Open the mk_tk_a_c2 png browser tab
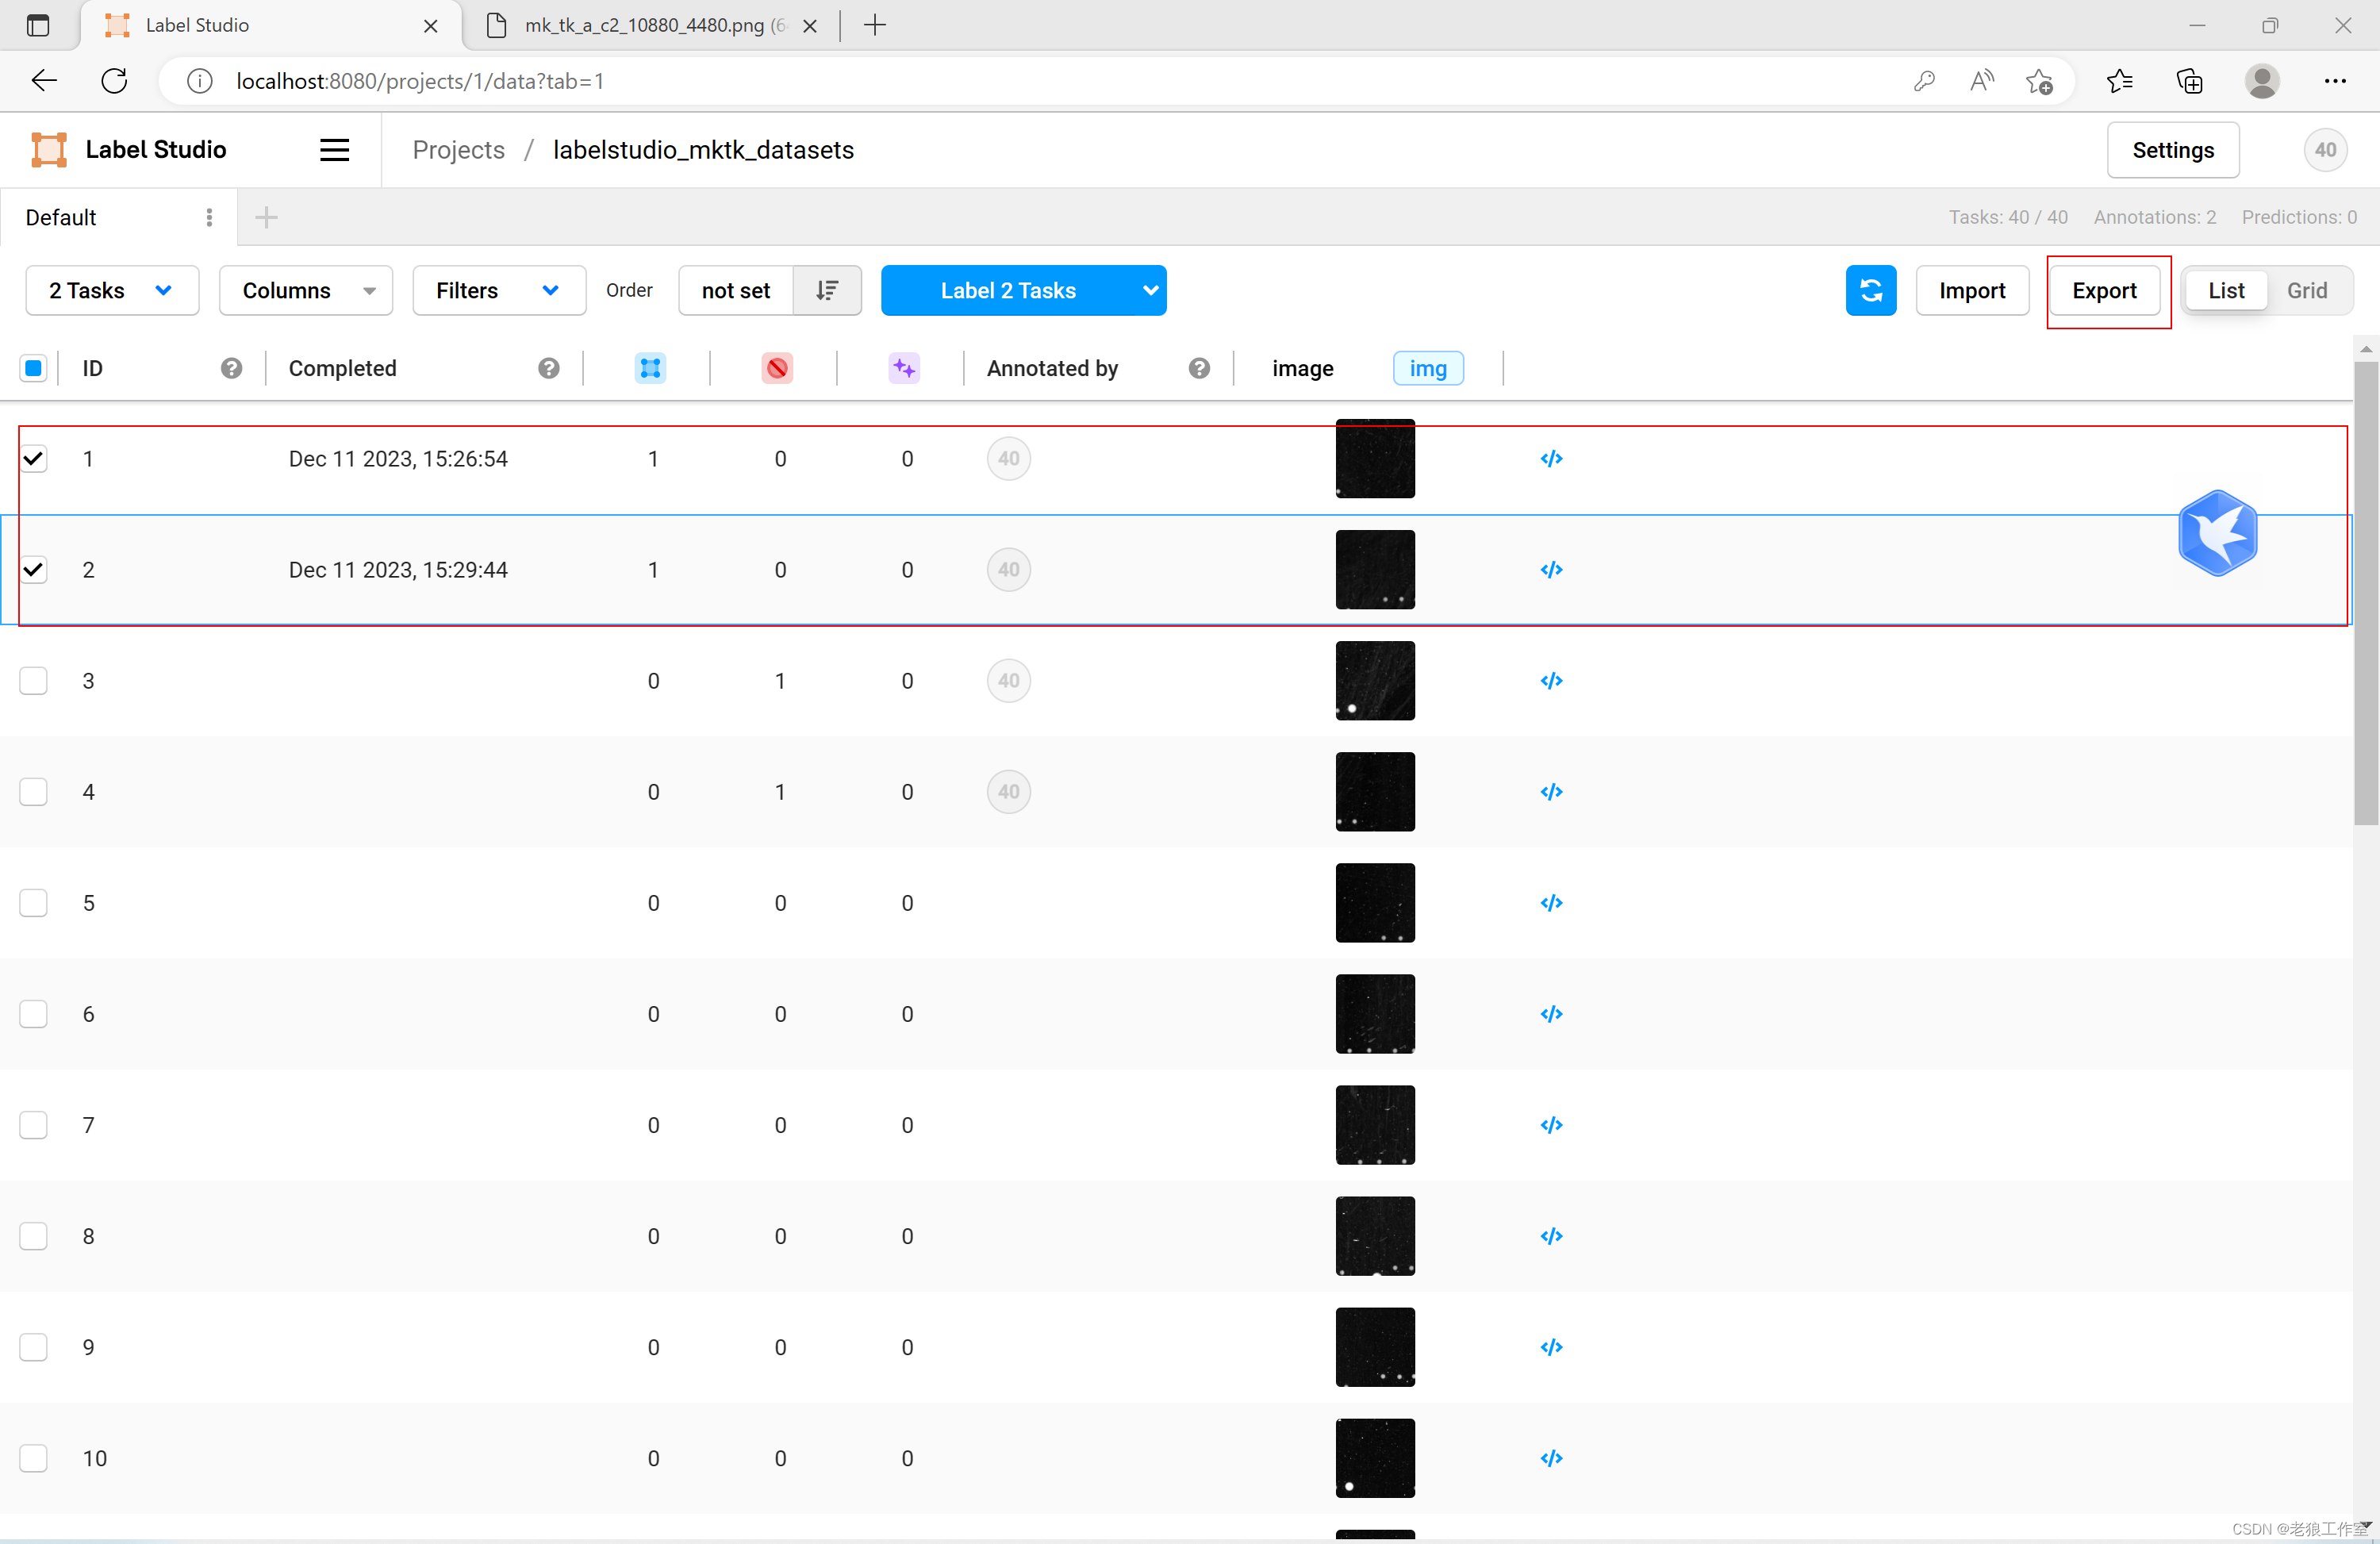Viewport: 2380px width, 1544px height. (x=644, y=25)
